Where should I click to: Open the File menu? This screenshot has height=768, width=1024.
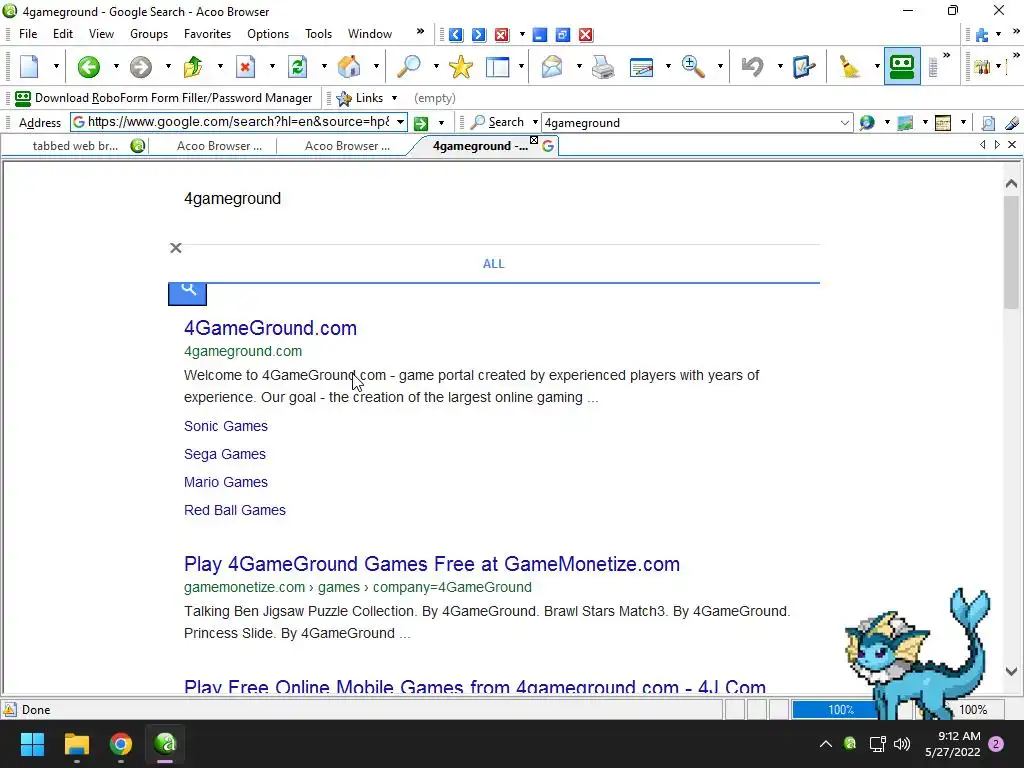(28, 34)
